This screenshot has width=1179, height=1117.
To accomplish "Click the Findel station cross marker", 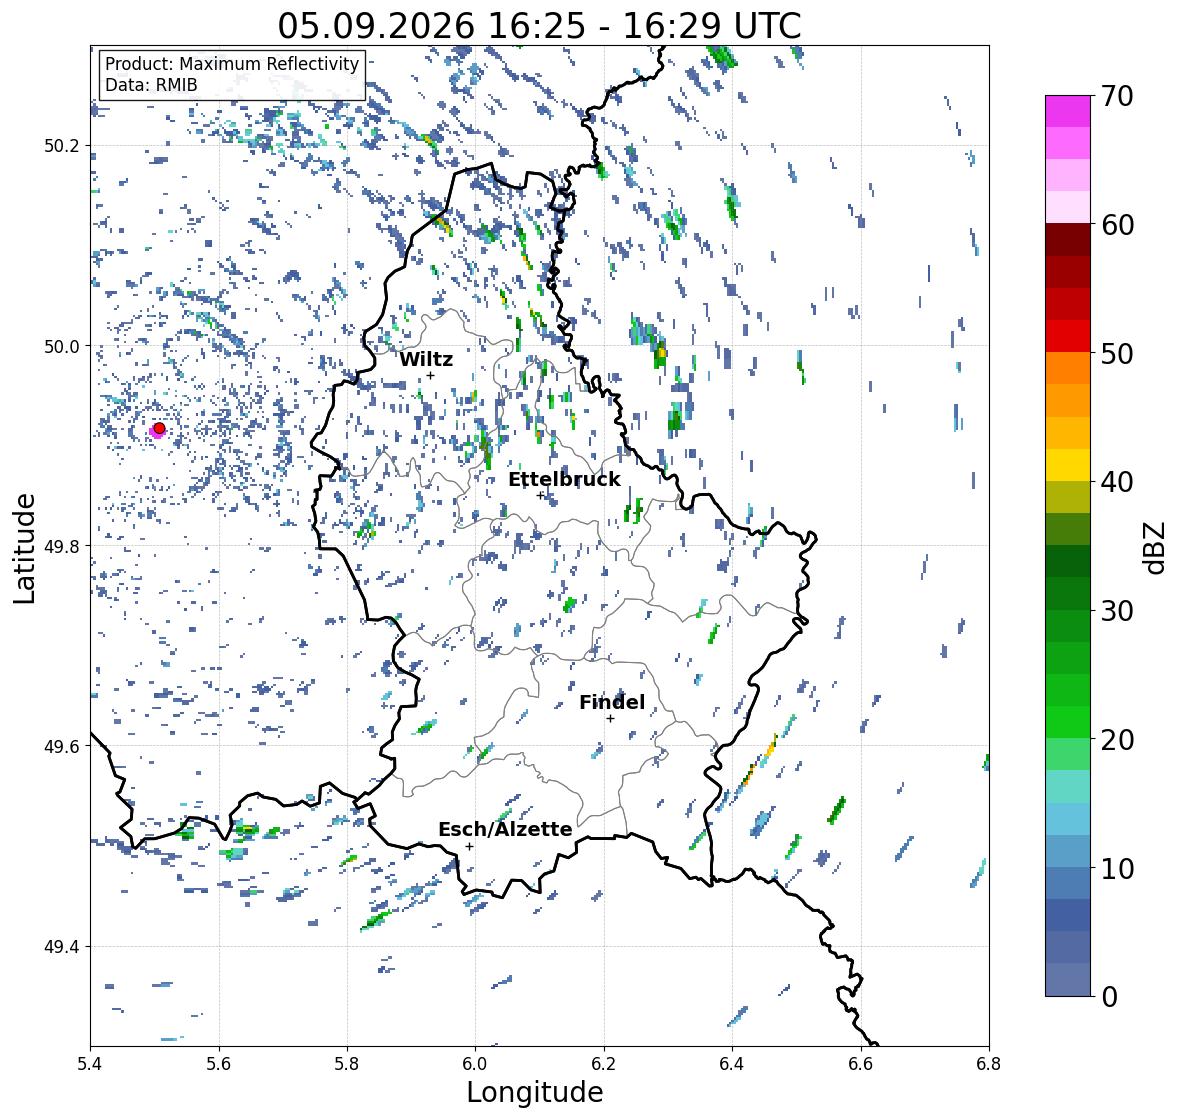I will tap(610, 719).
